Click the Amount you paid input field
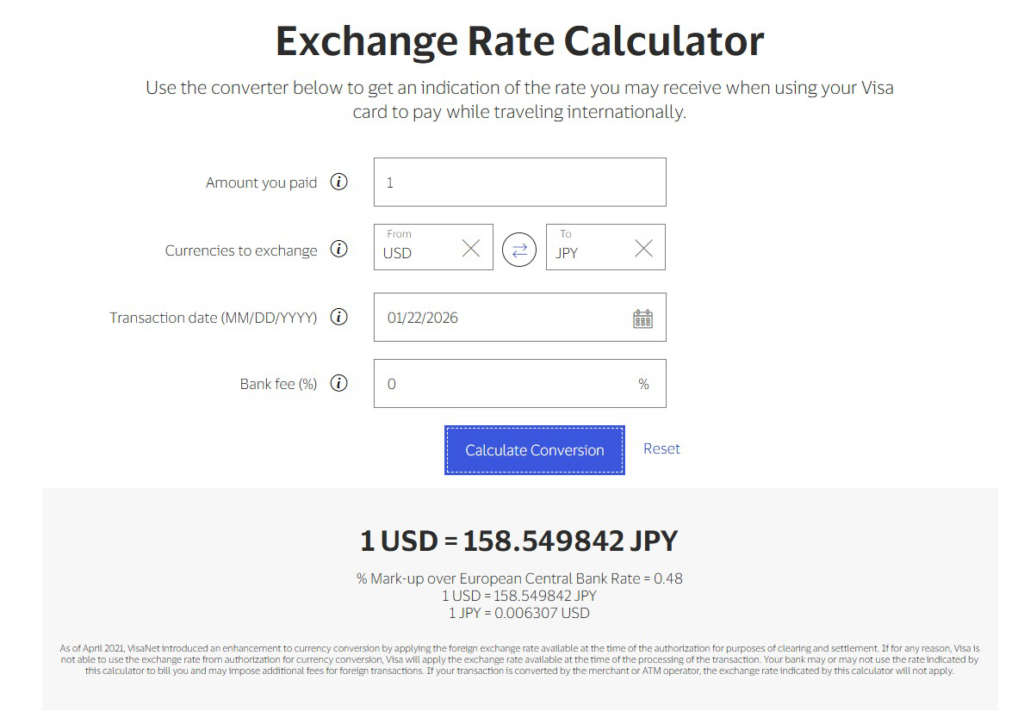Image resolution: width=1024 pixels, height=717 pixels. point(519,183)
